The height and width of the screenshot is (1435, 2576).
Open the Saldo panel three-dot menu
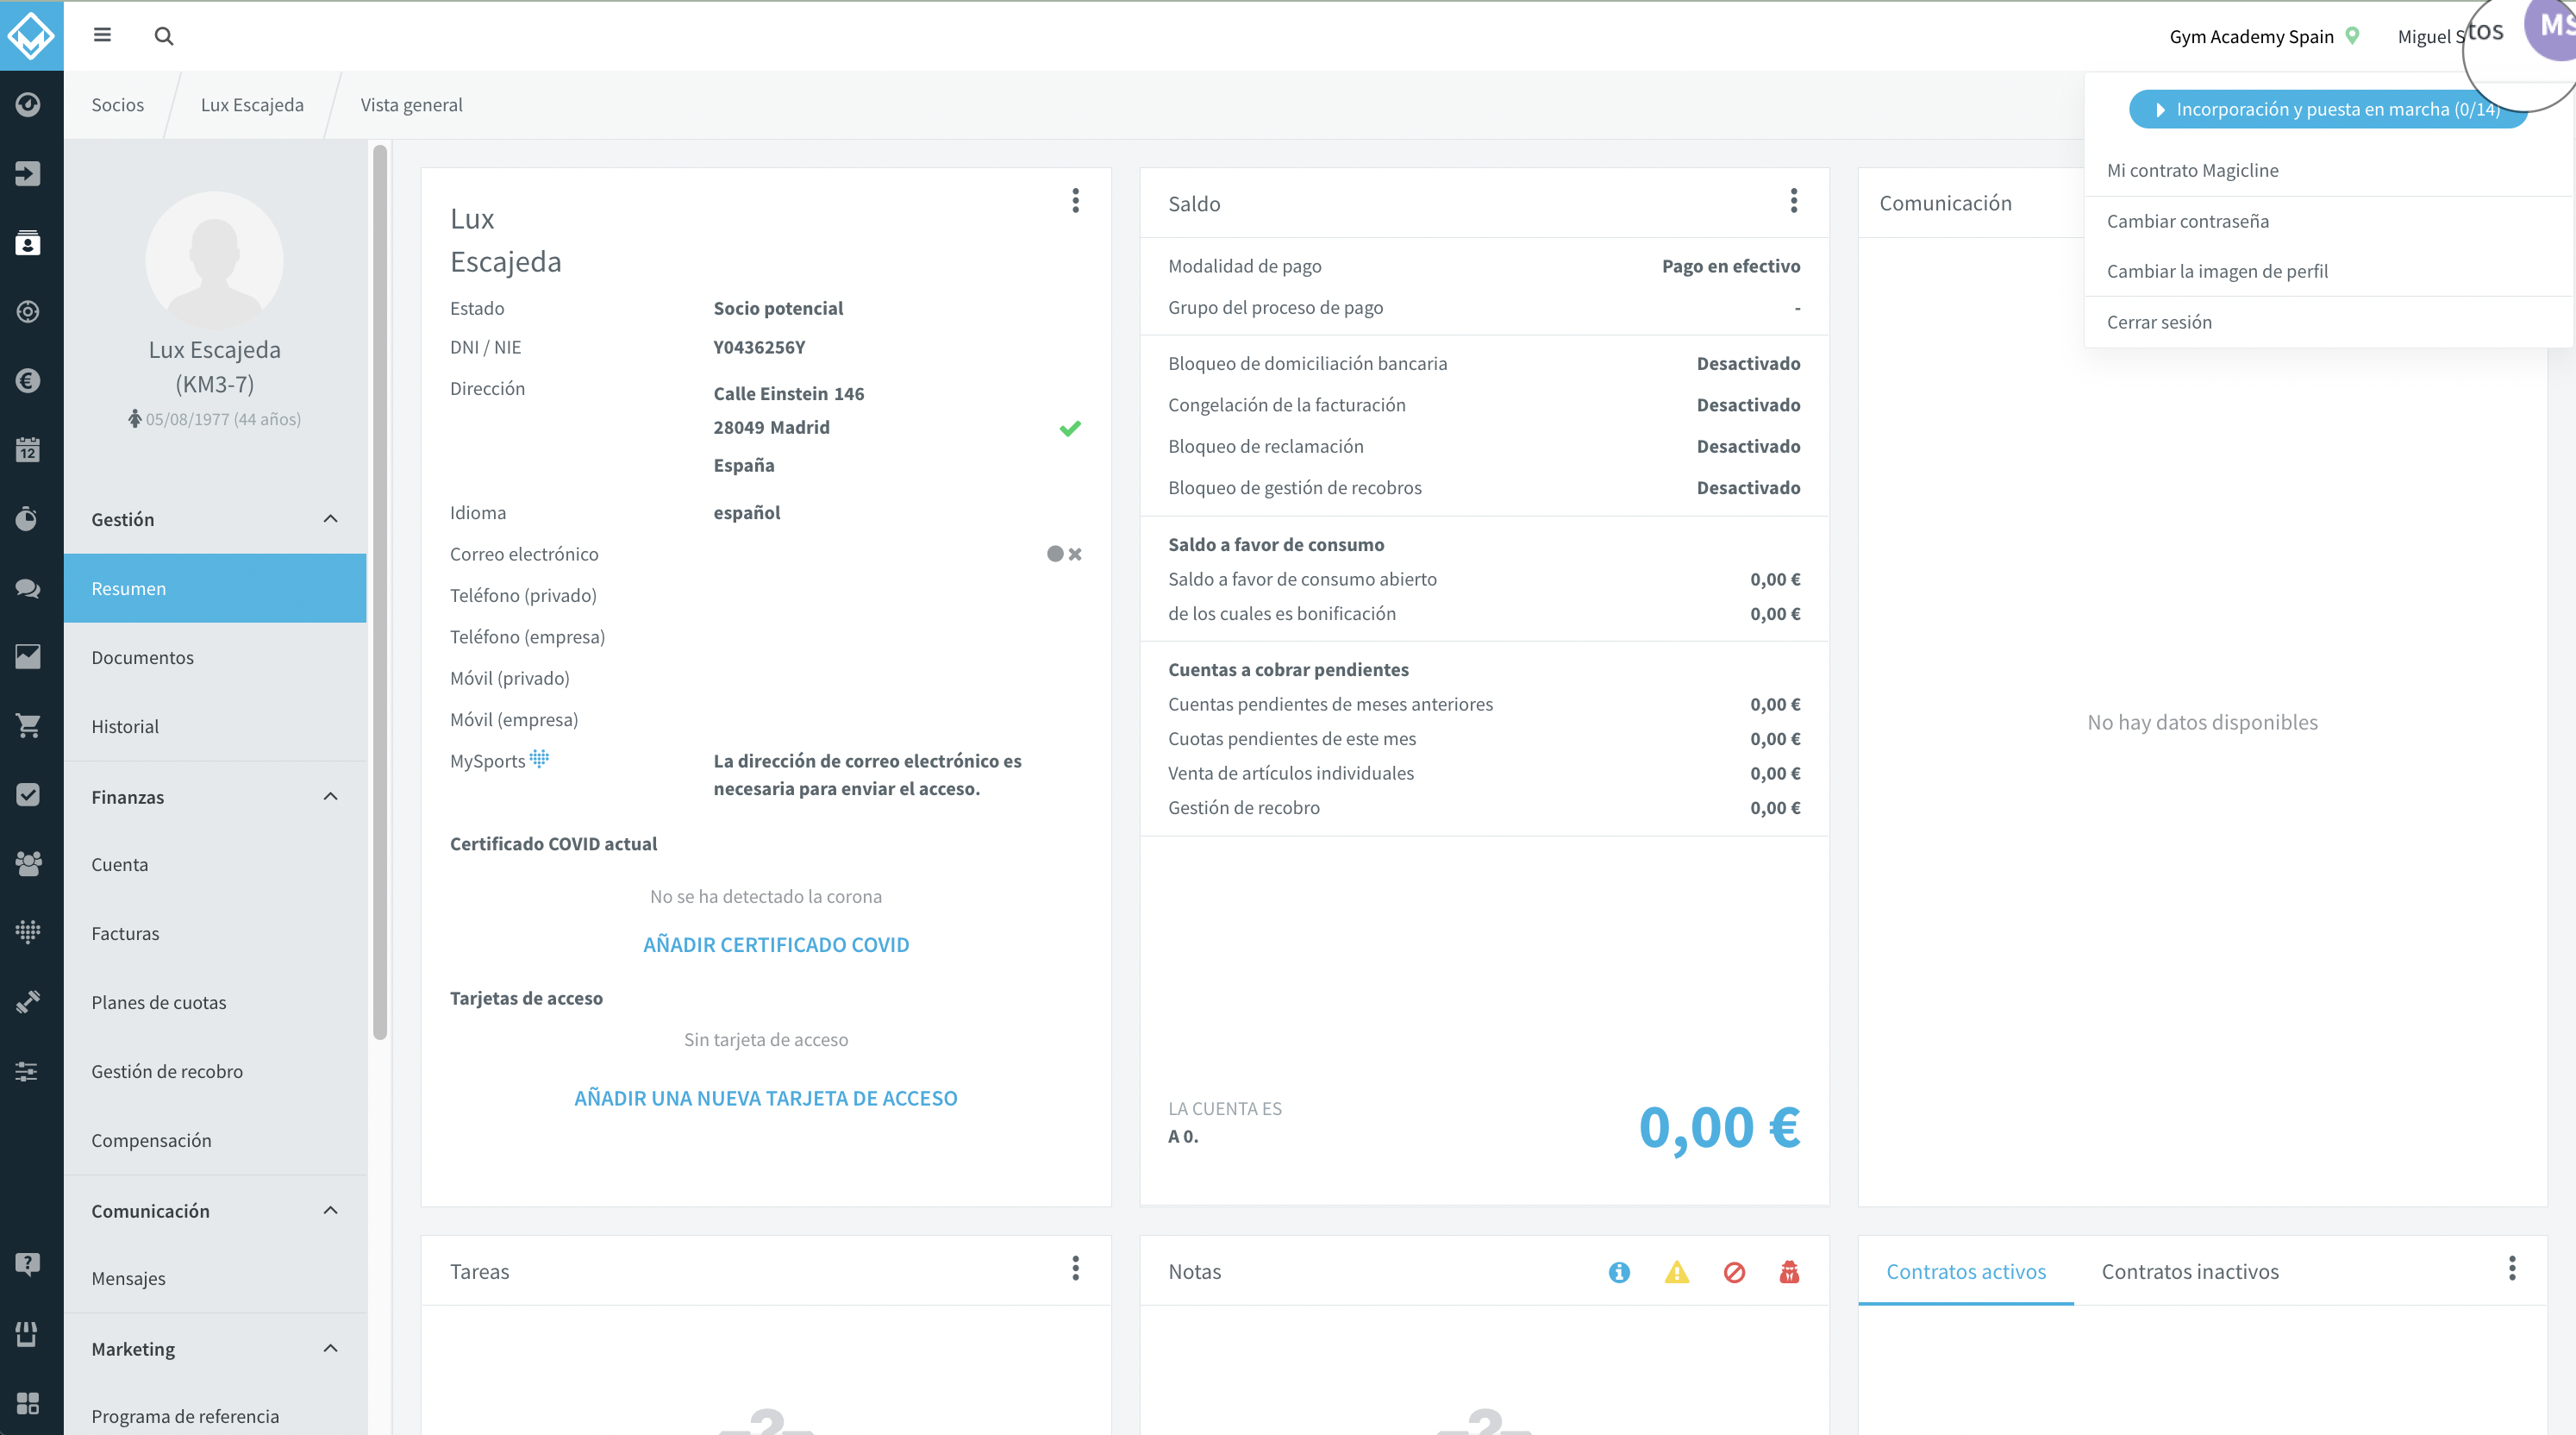click(1794, 201)
